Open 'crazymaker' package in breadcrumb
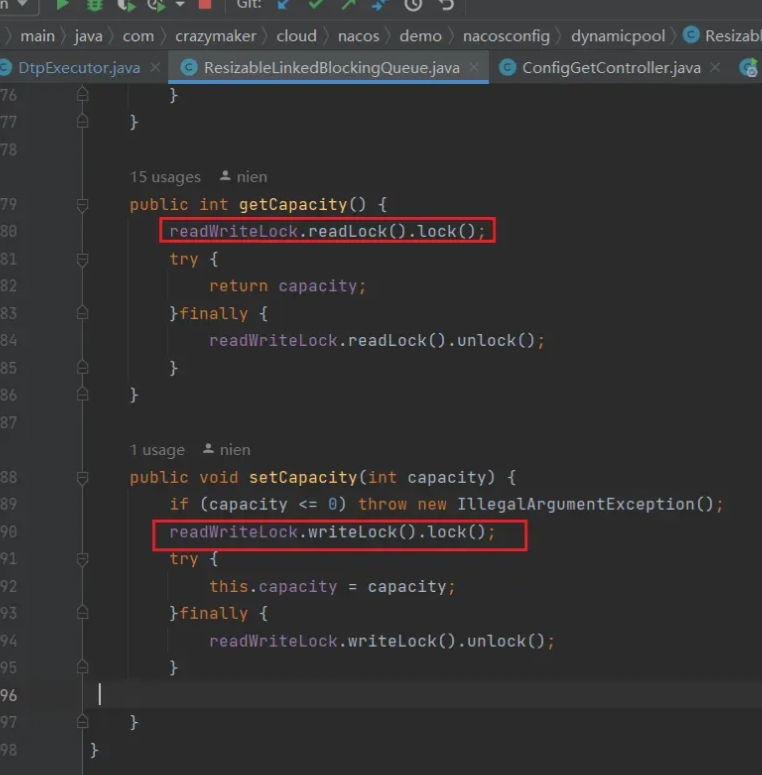Viewport: 762px width, 775px height. pos(215,36)
